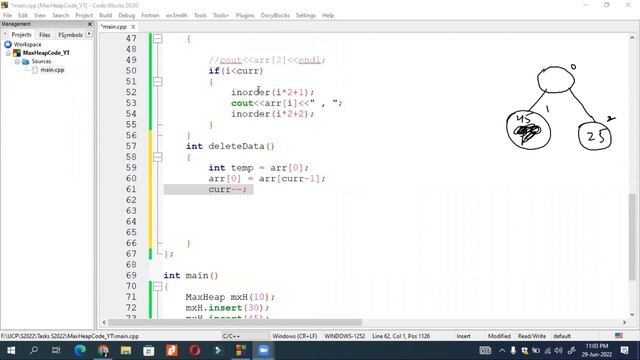Place cursor on curr--; line
640x360 pixels.
[227, 189]
